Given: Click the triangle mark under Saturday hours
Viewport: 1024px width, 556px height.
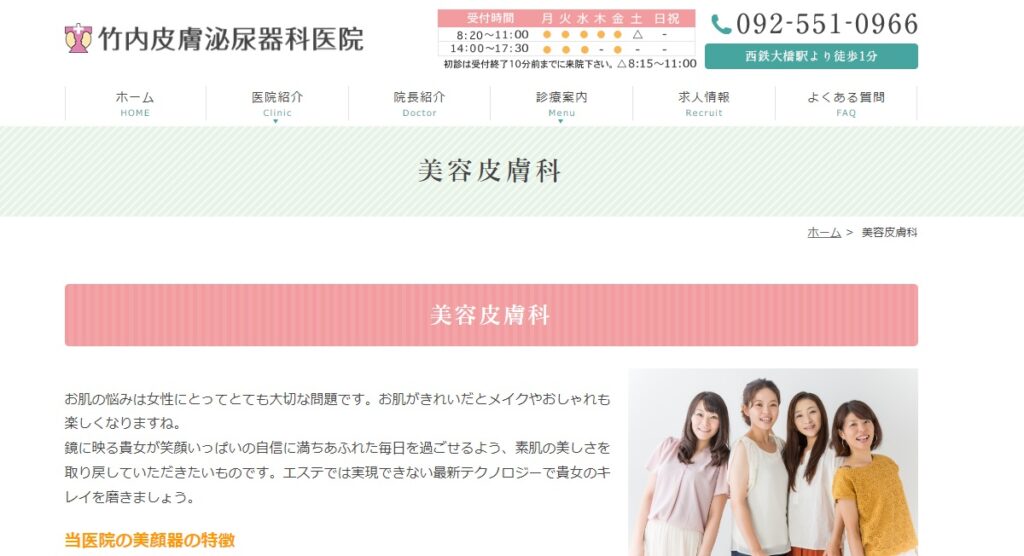Looking at the screenshot, I should pyautogui.click(x=637, y=35).
